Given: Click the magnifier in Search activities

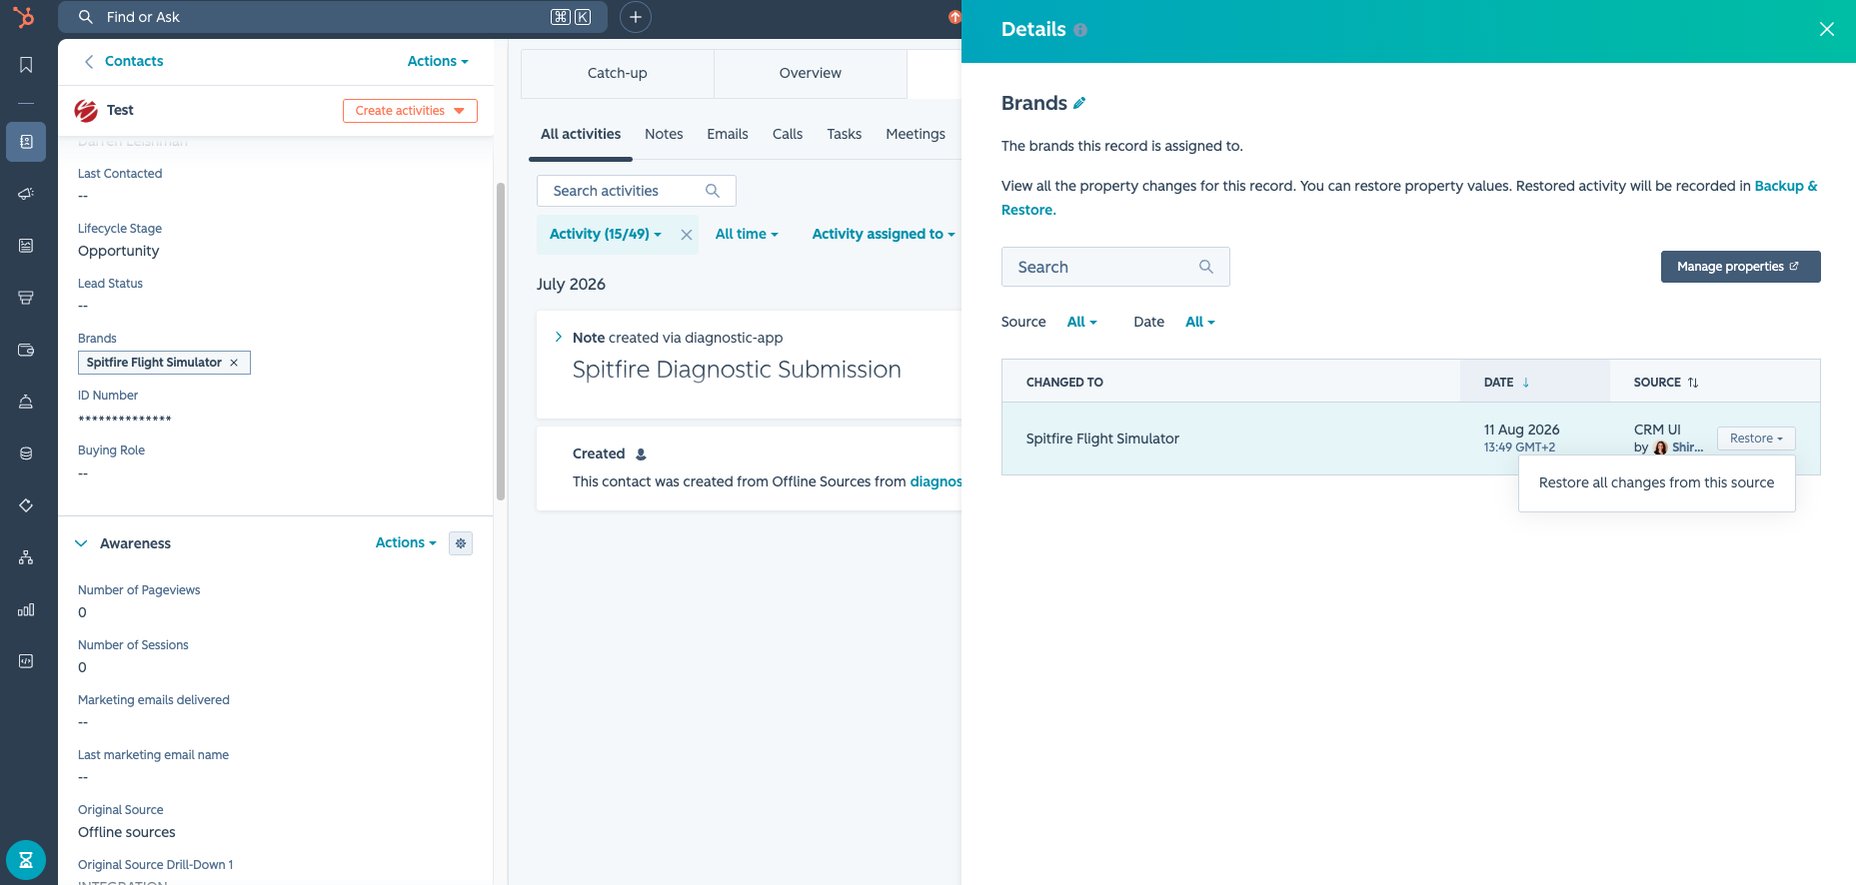Looking at the screenshot, I should (713, 191).
